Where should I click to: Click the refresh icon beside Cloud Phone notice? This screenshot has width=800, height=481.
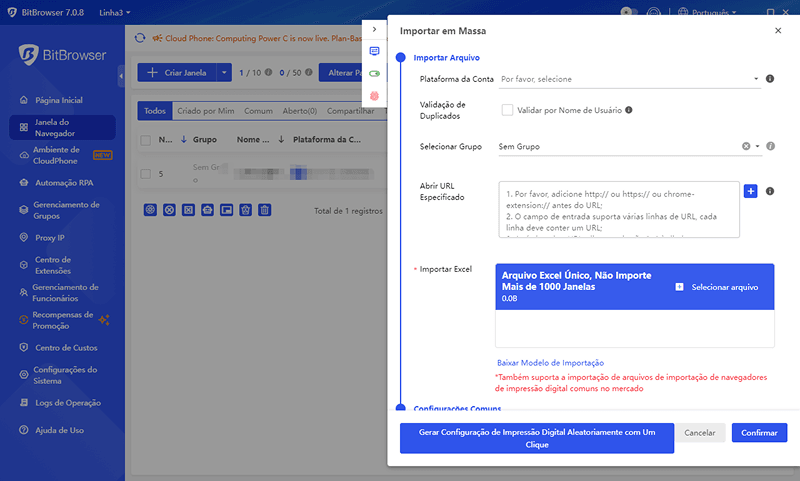coord(140,38)
